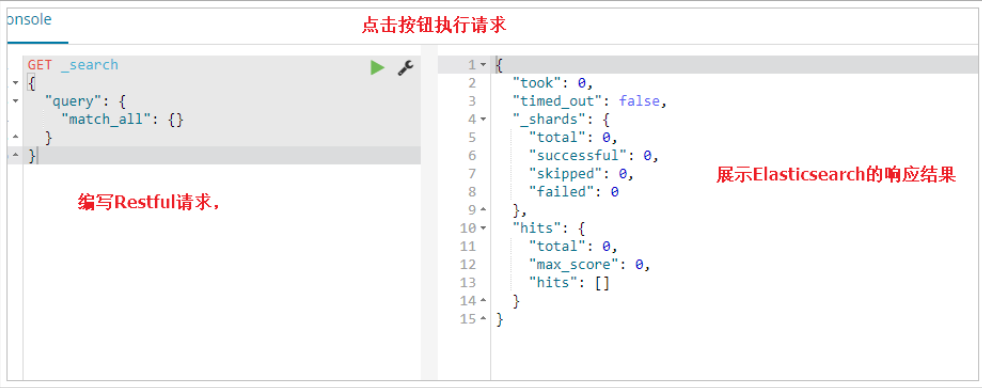Switch to the Console tab

pyautogui.click(x=28, y=19)
